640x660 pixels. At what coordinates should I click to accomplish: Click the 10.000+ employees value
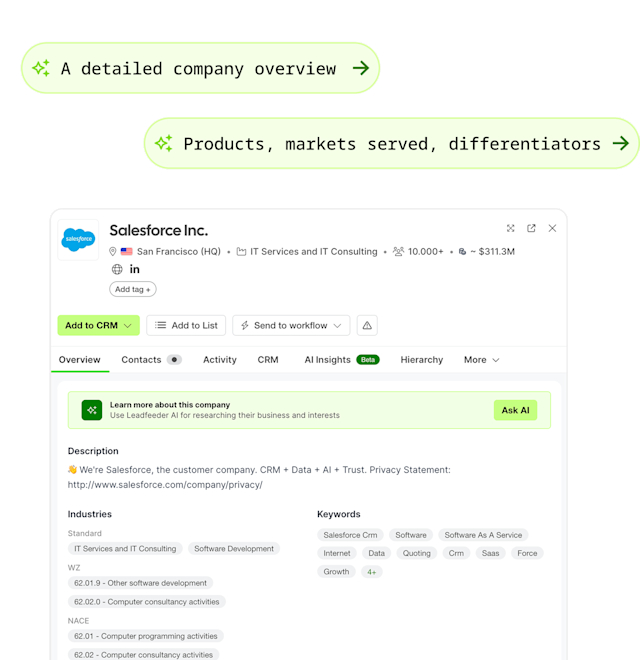coord(425,252)
